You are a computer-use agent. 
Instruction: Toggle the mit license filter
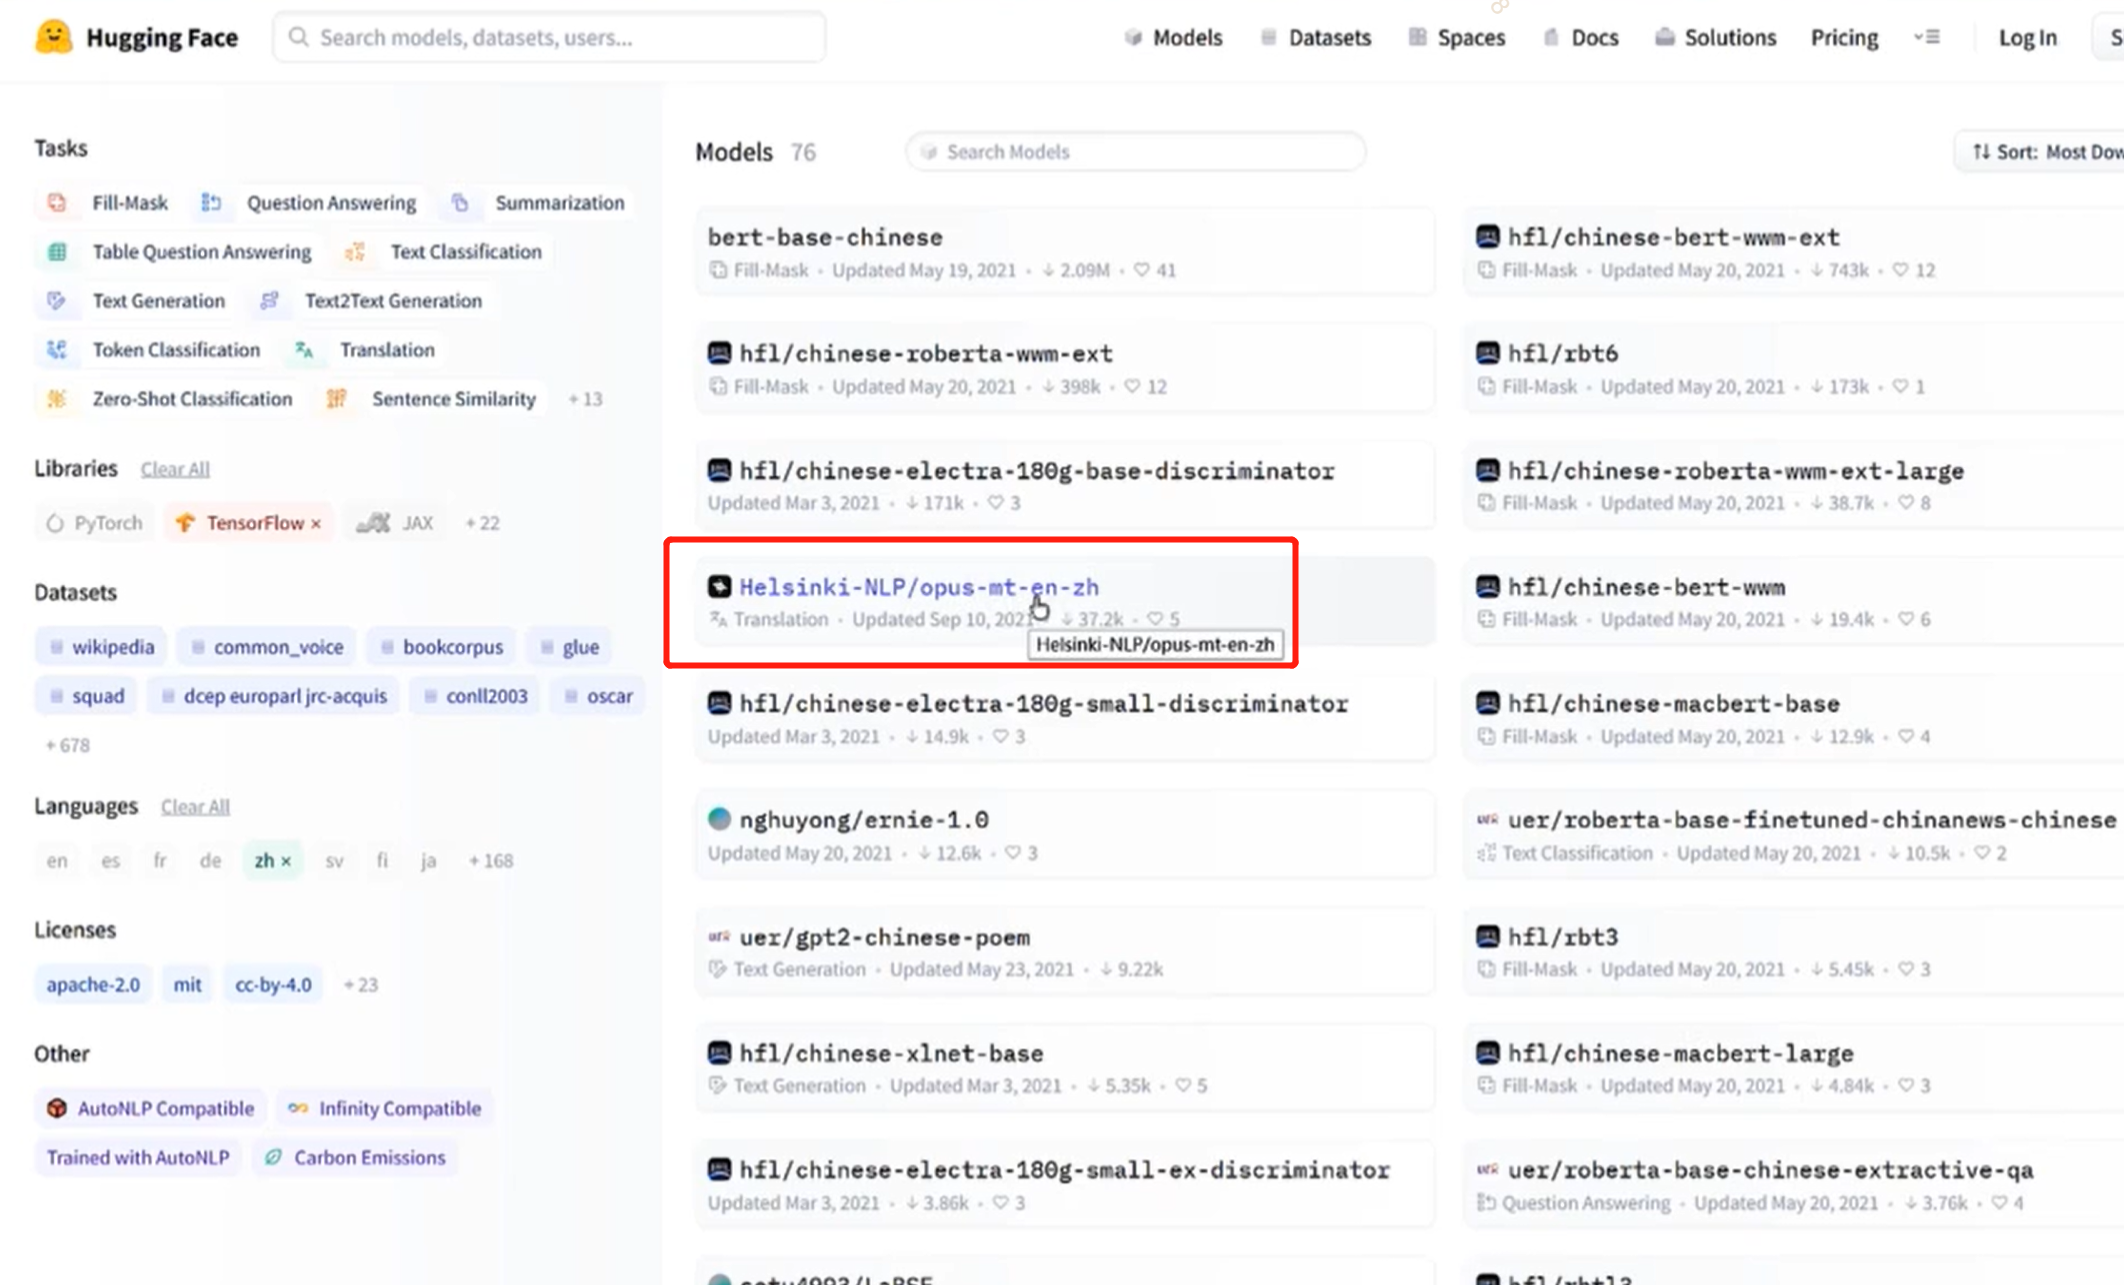coord(187,985)
